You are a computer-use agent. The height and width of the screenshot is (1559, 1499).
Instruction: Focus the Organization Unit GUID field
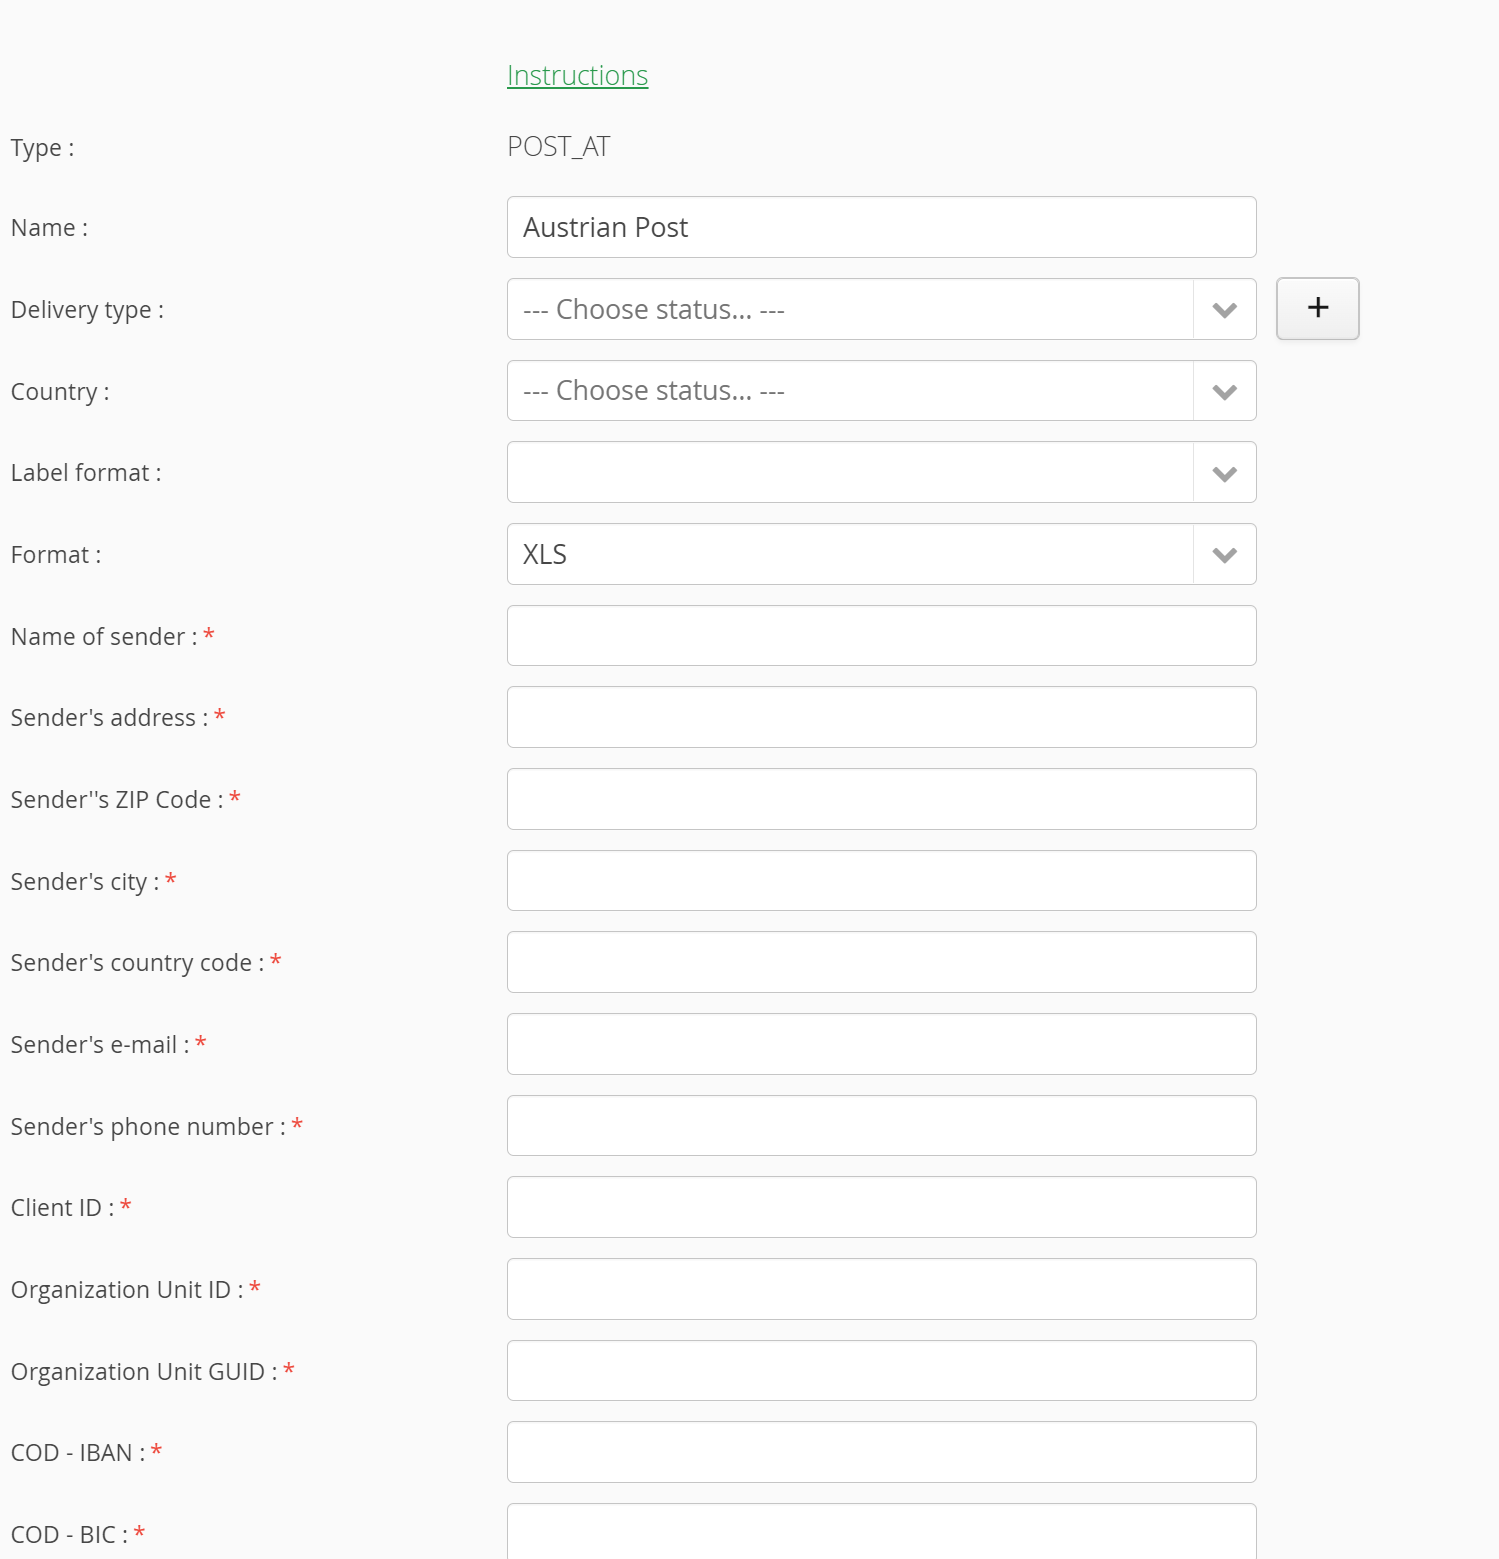(881, 1371)
